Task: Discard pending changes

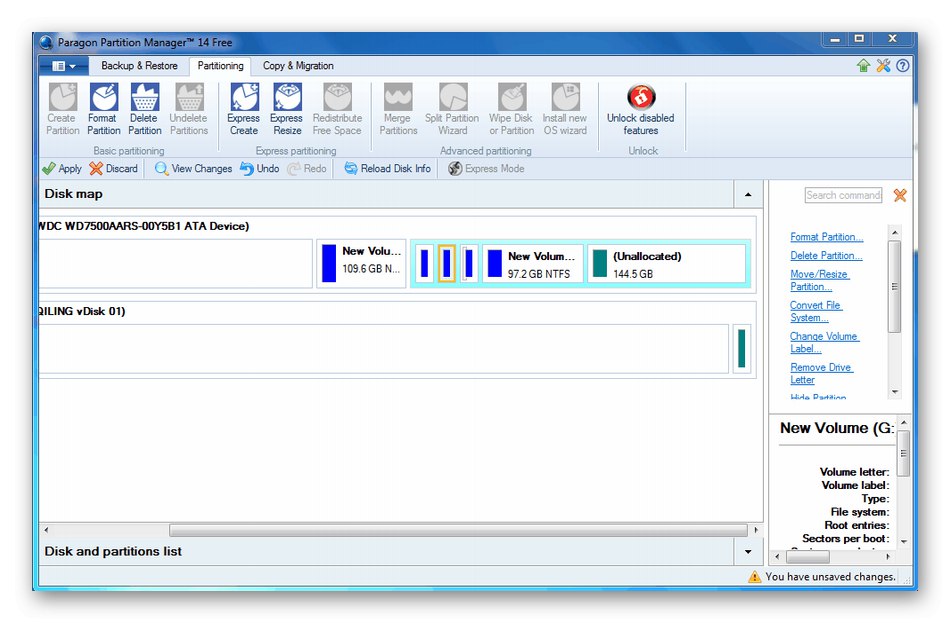Action: click(x=114, y=168)
